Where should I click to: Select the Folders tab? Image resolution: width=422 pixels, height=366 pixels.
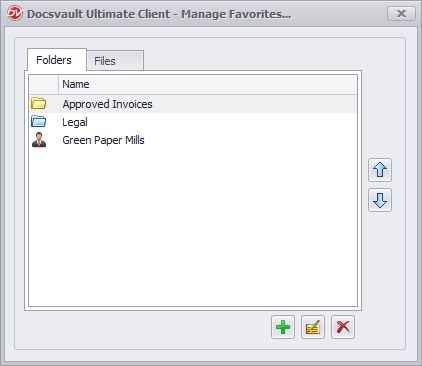tap(57, 60)
